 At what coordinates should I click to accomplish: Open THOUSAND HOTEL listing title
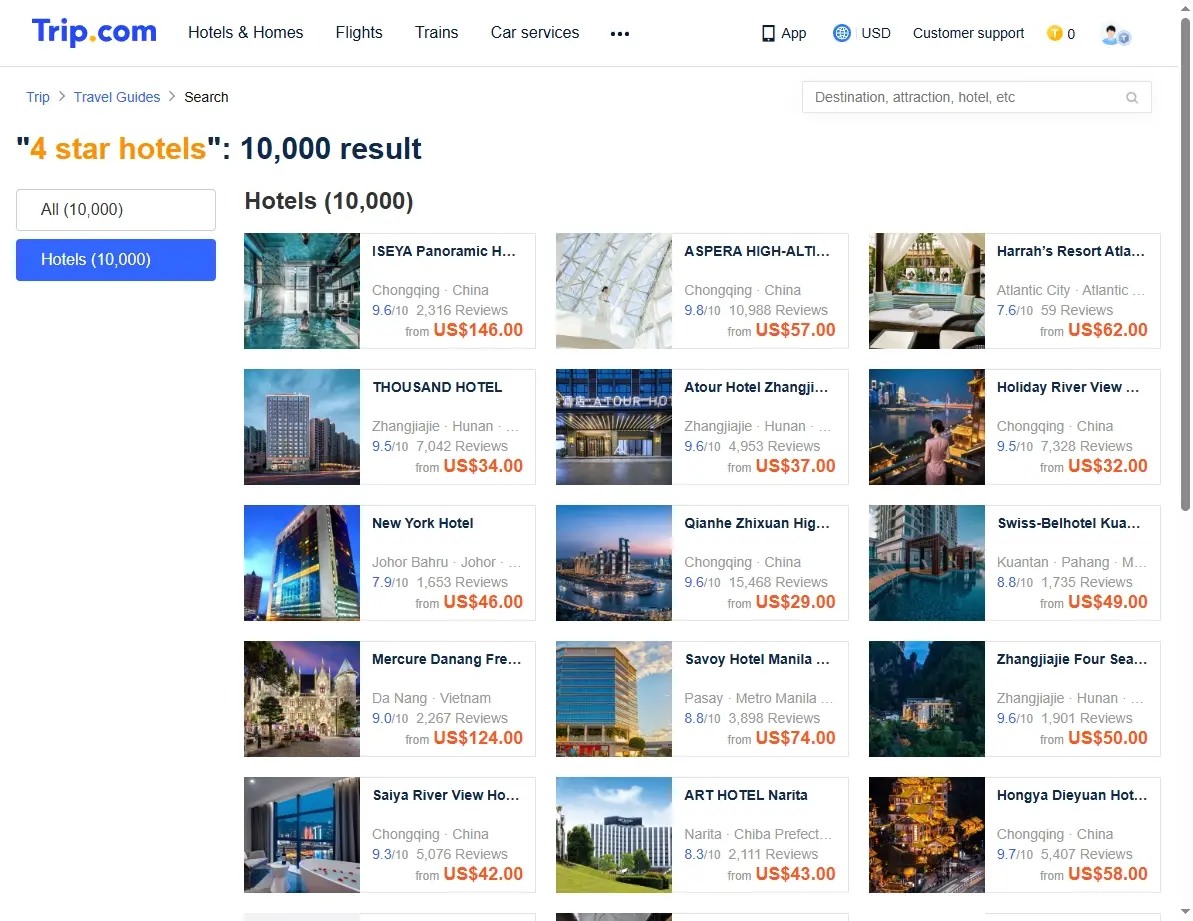437,387
